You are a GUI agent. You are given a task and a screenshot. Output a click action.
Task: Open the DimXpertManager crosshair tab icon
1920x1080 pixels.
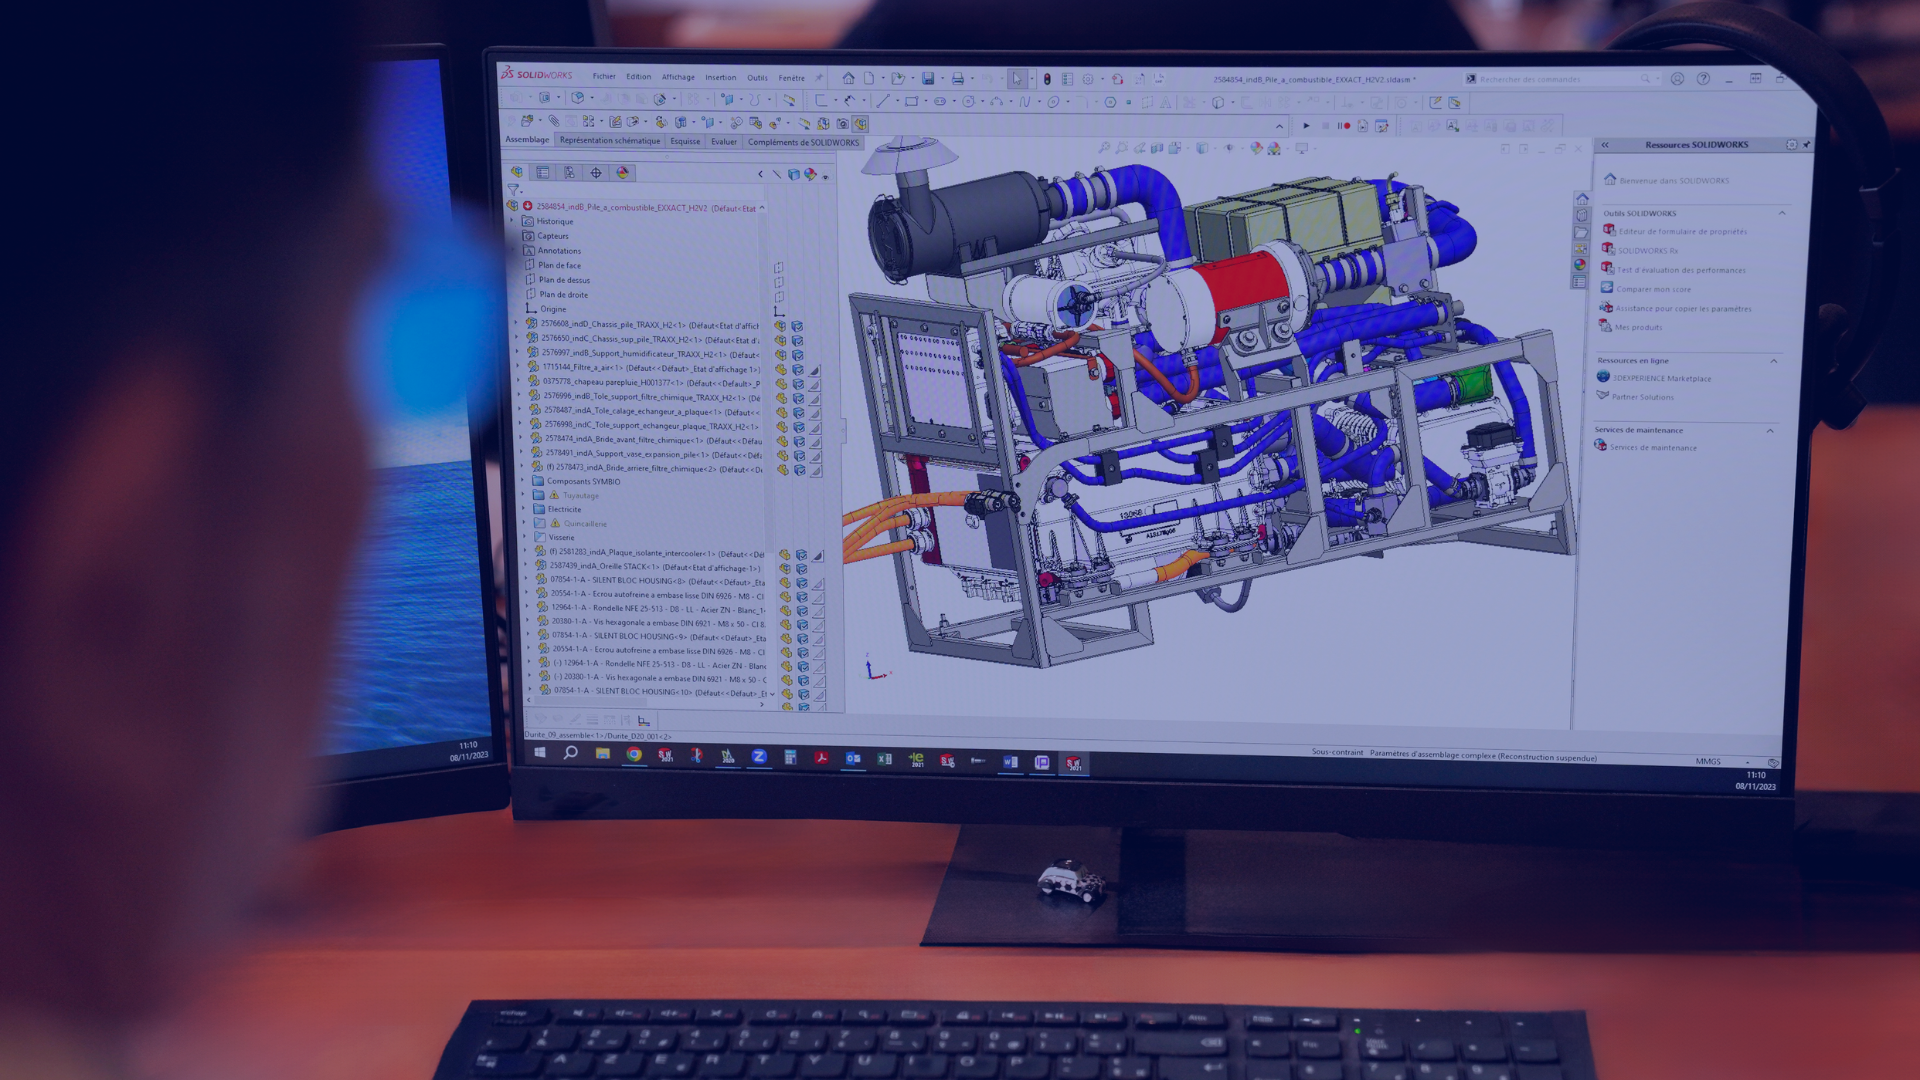(596, 172)
